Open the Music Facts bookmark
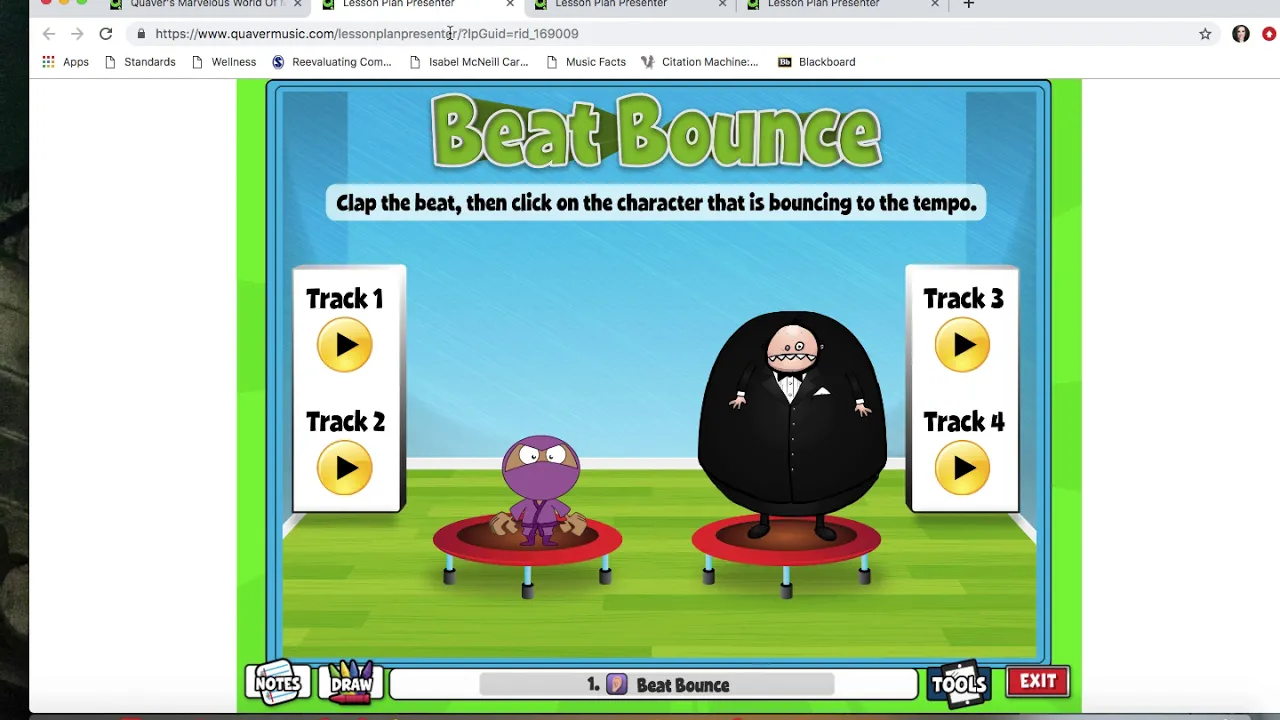The image size is (1280, 720). 586,62
